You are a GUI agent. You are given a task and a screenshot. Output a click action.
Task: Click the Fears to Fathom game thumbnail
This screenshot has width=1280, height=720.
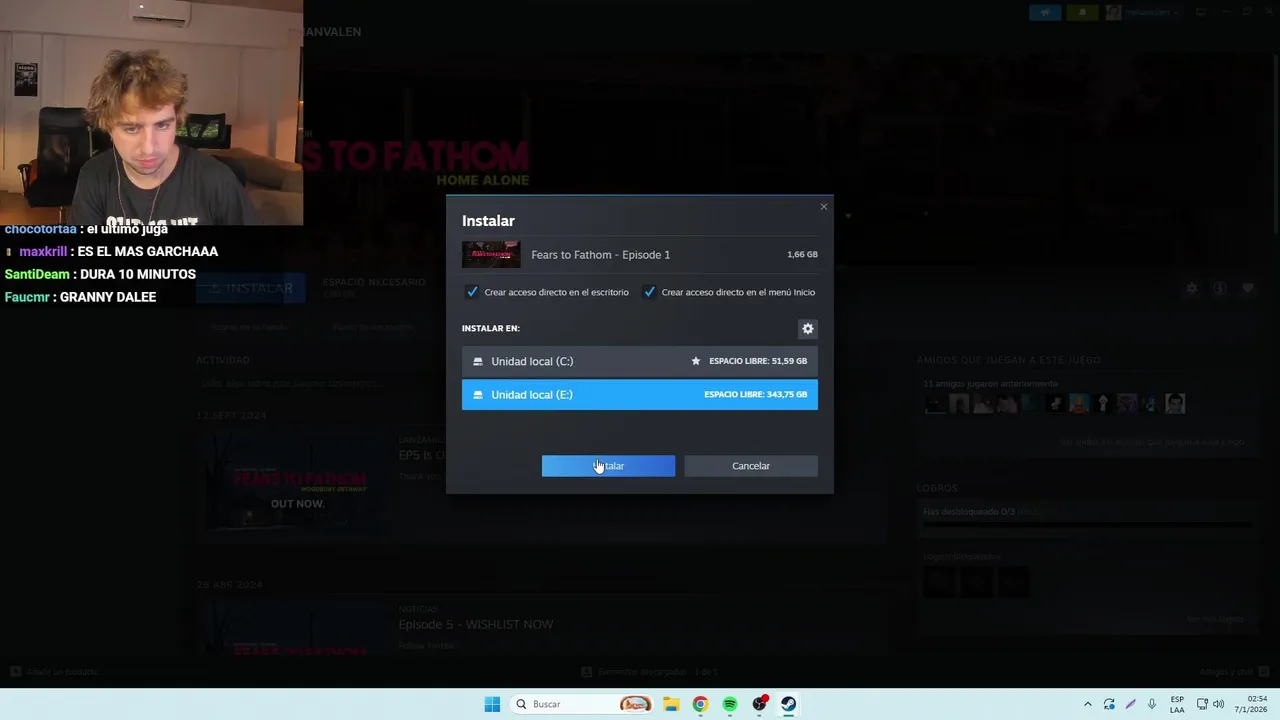491,254
